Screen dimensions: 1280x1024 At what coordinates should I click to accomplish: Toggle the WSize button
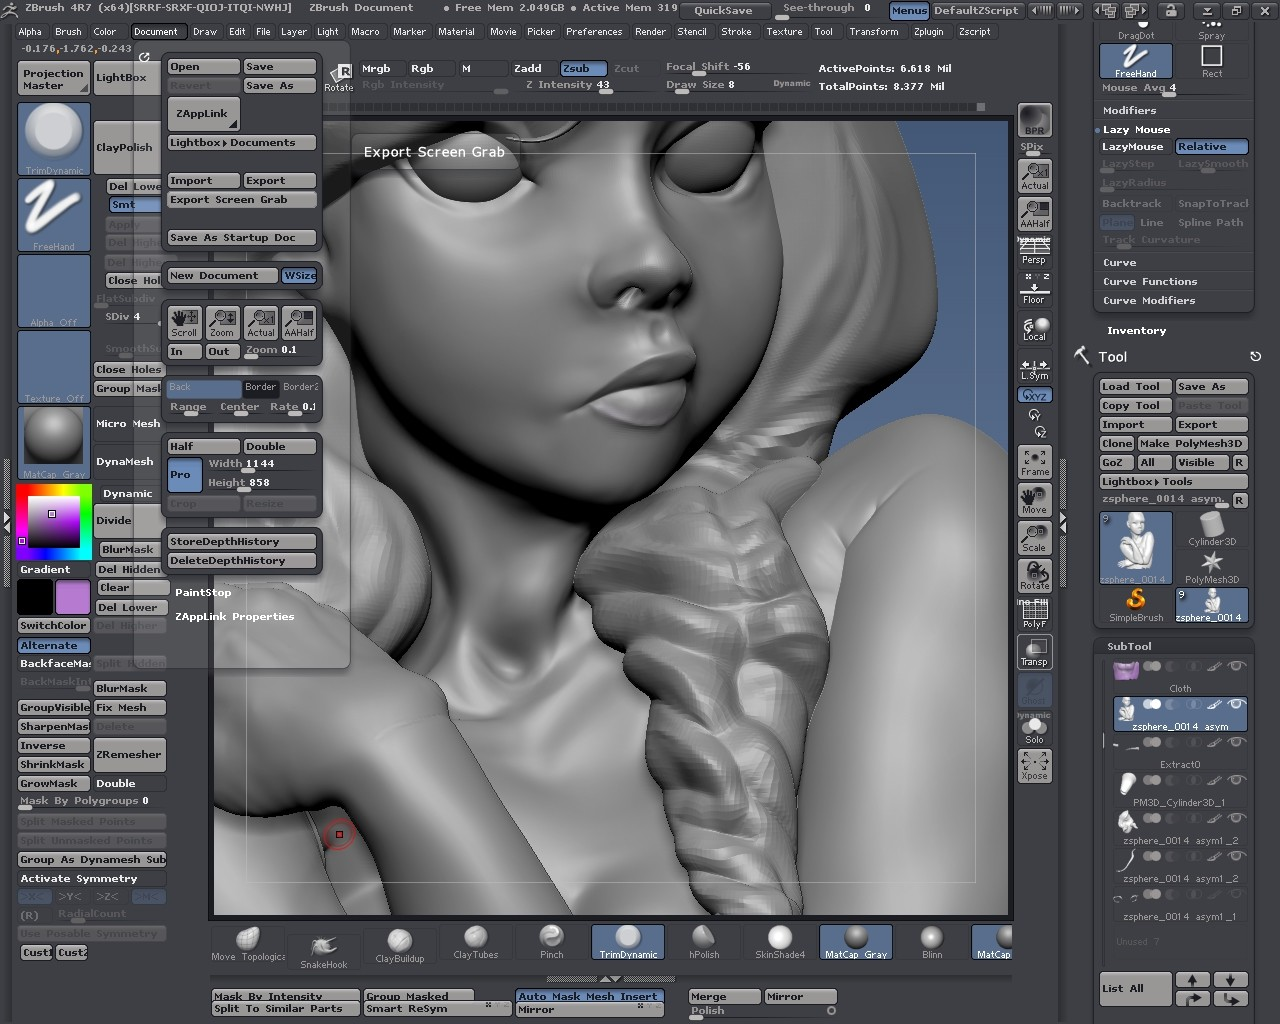click(300, 276)
